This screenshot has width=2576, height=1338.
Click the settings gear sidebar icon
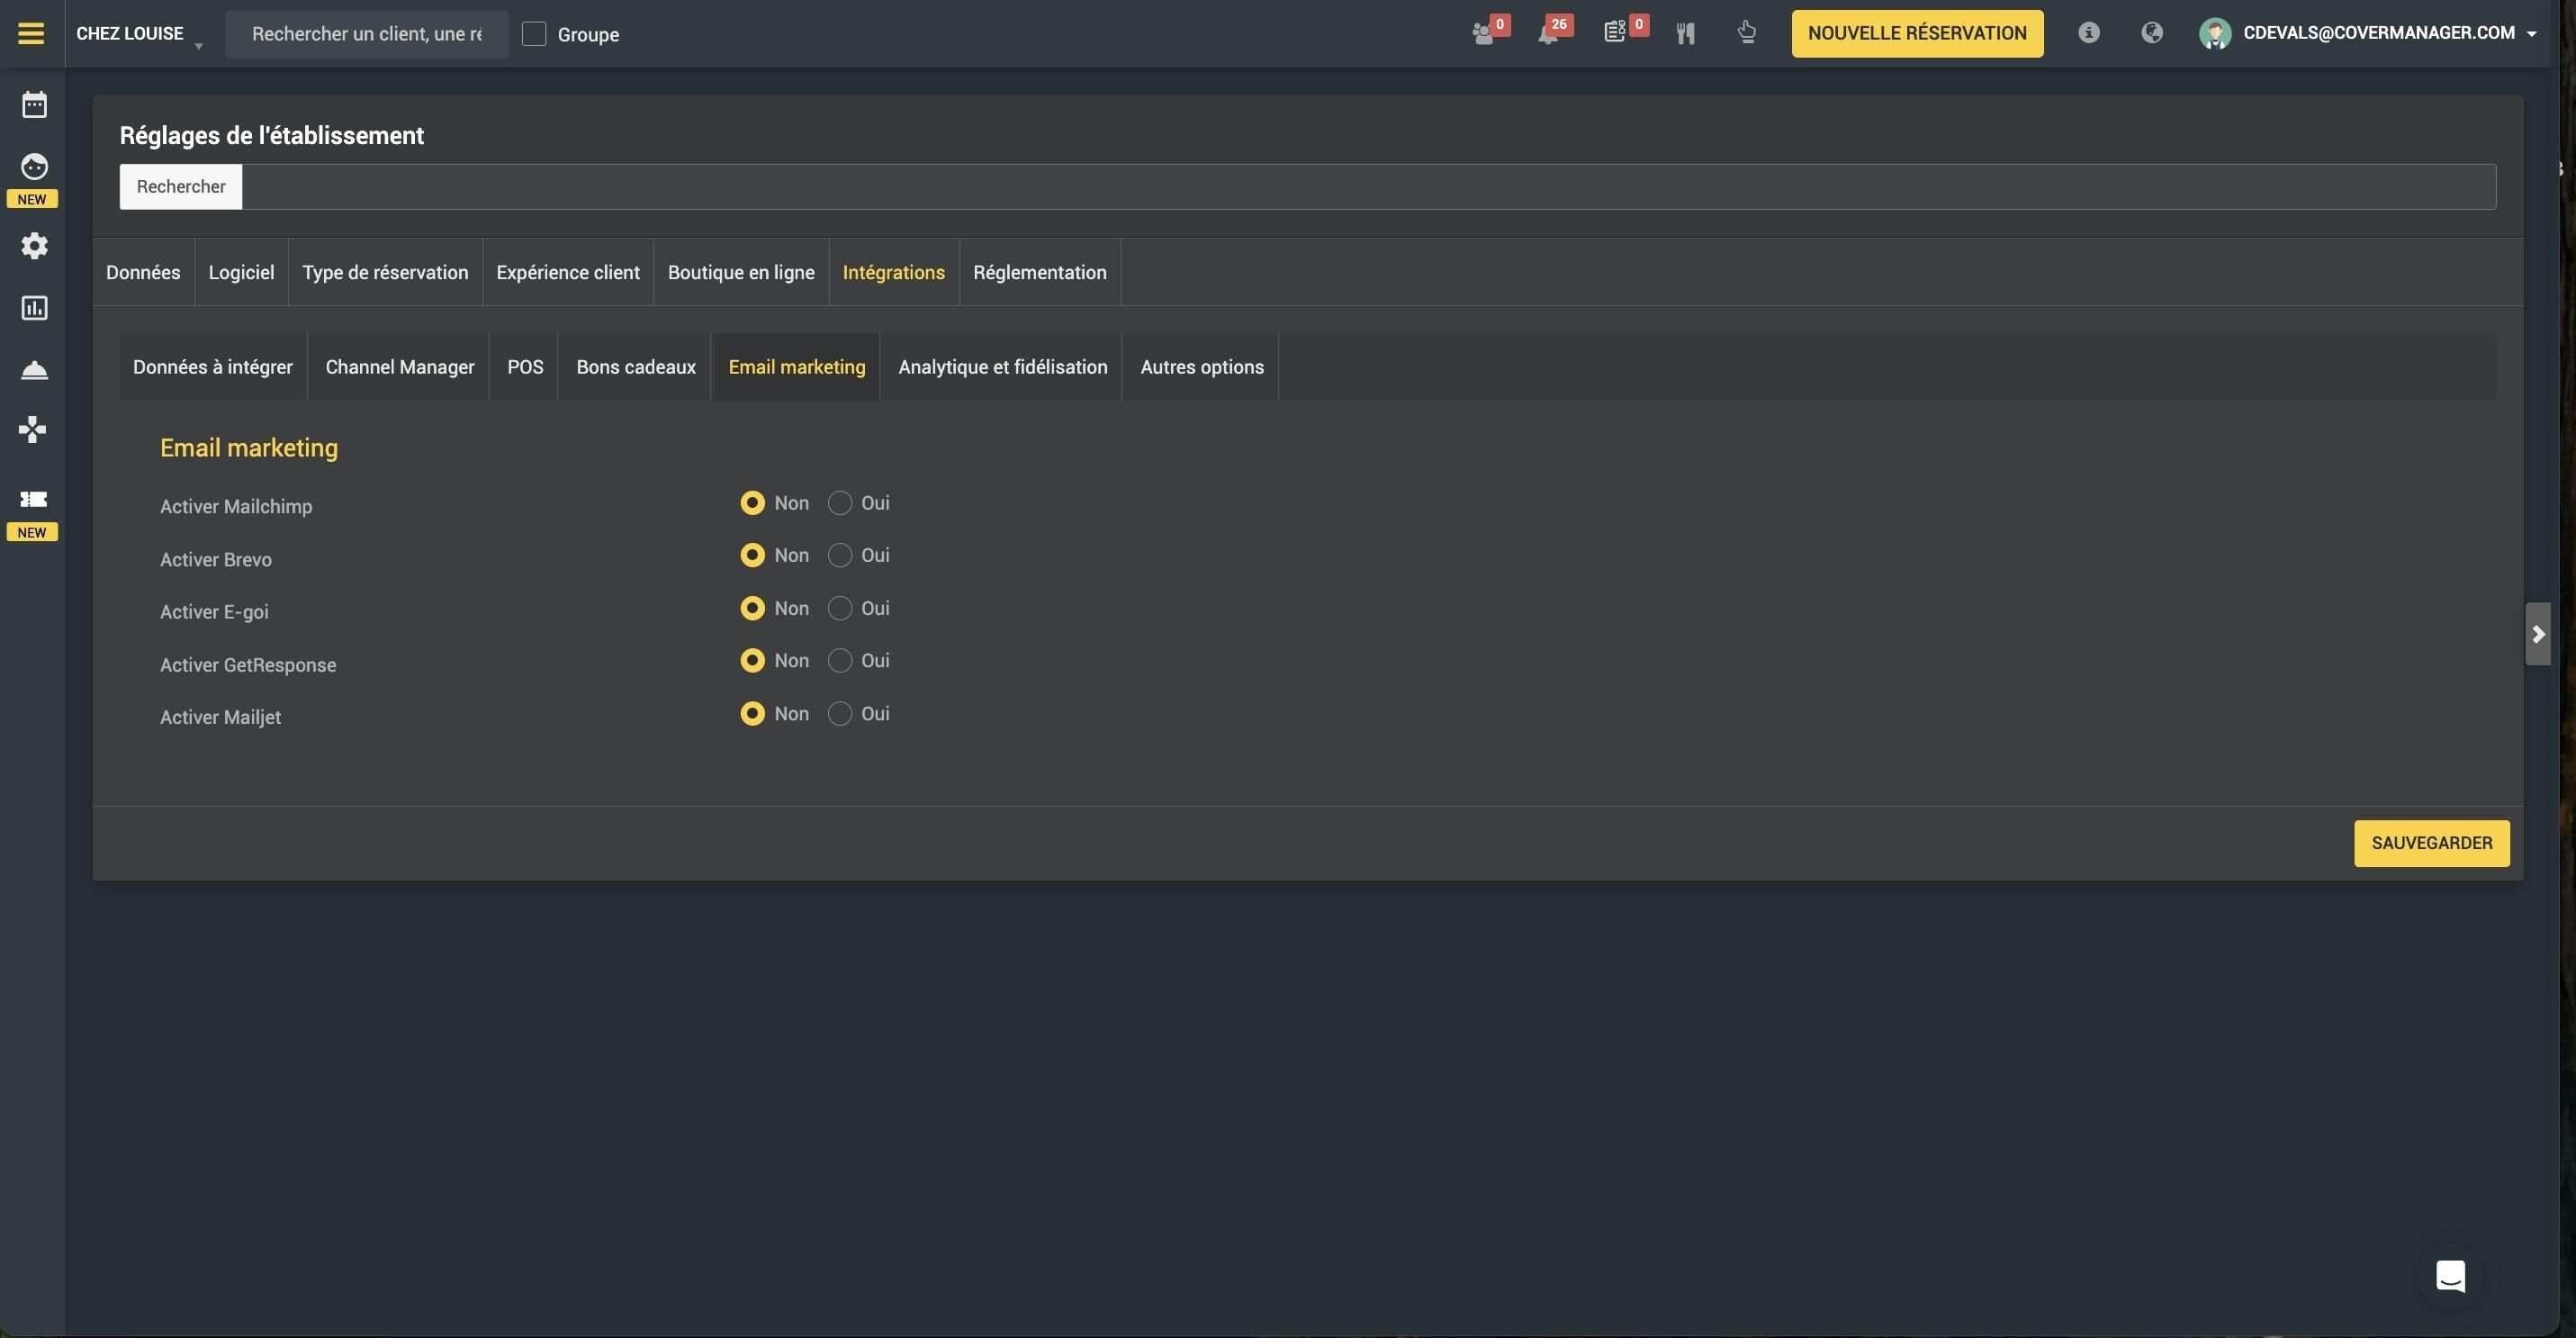coord(34,245)
